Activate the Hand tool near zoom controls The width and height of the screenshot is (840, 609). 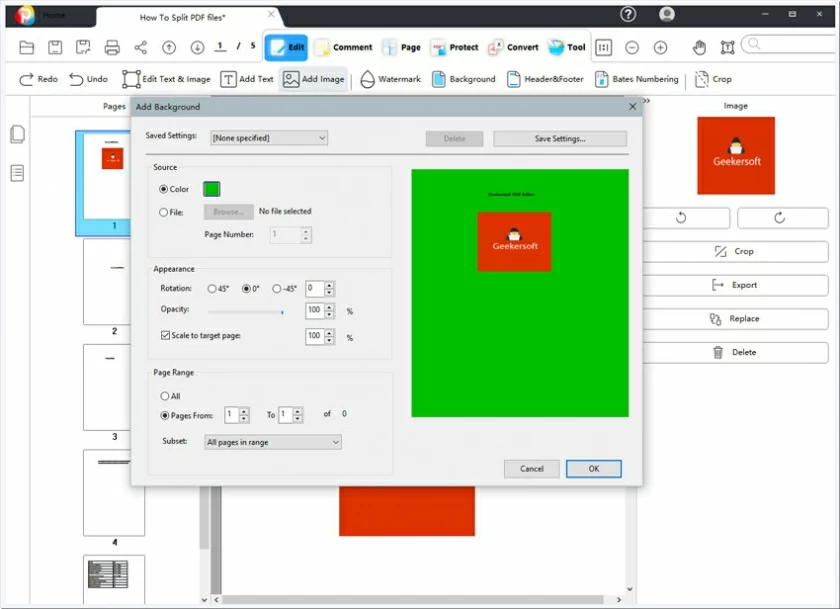pyautogui.click(x=700, y=46)
